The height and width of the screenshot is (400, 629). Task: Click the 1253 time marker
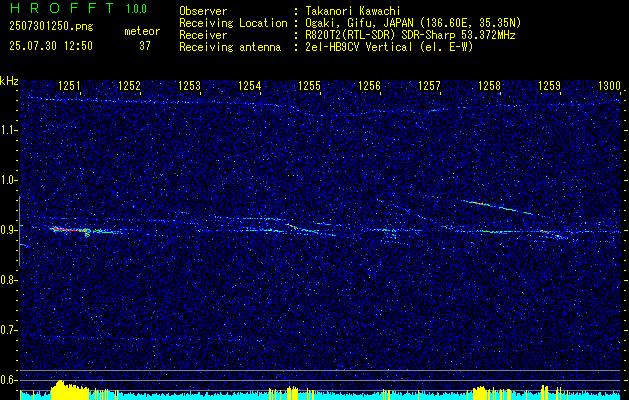click(189, 85)
